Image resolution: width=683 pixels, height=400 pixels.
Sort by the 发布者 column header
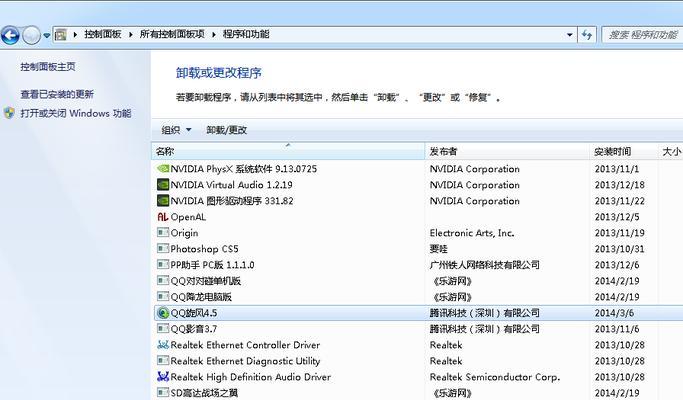click(x=507, y=151)
